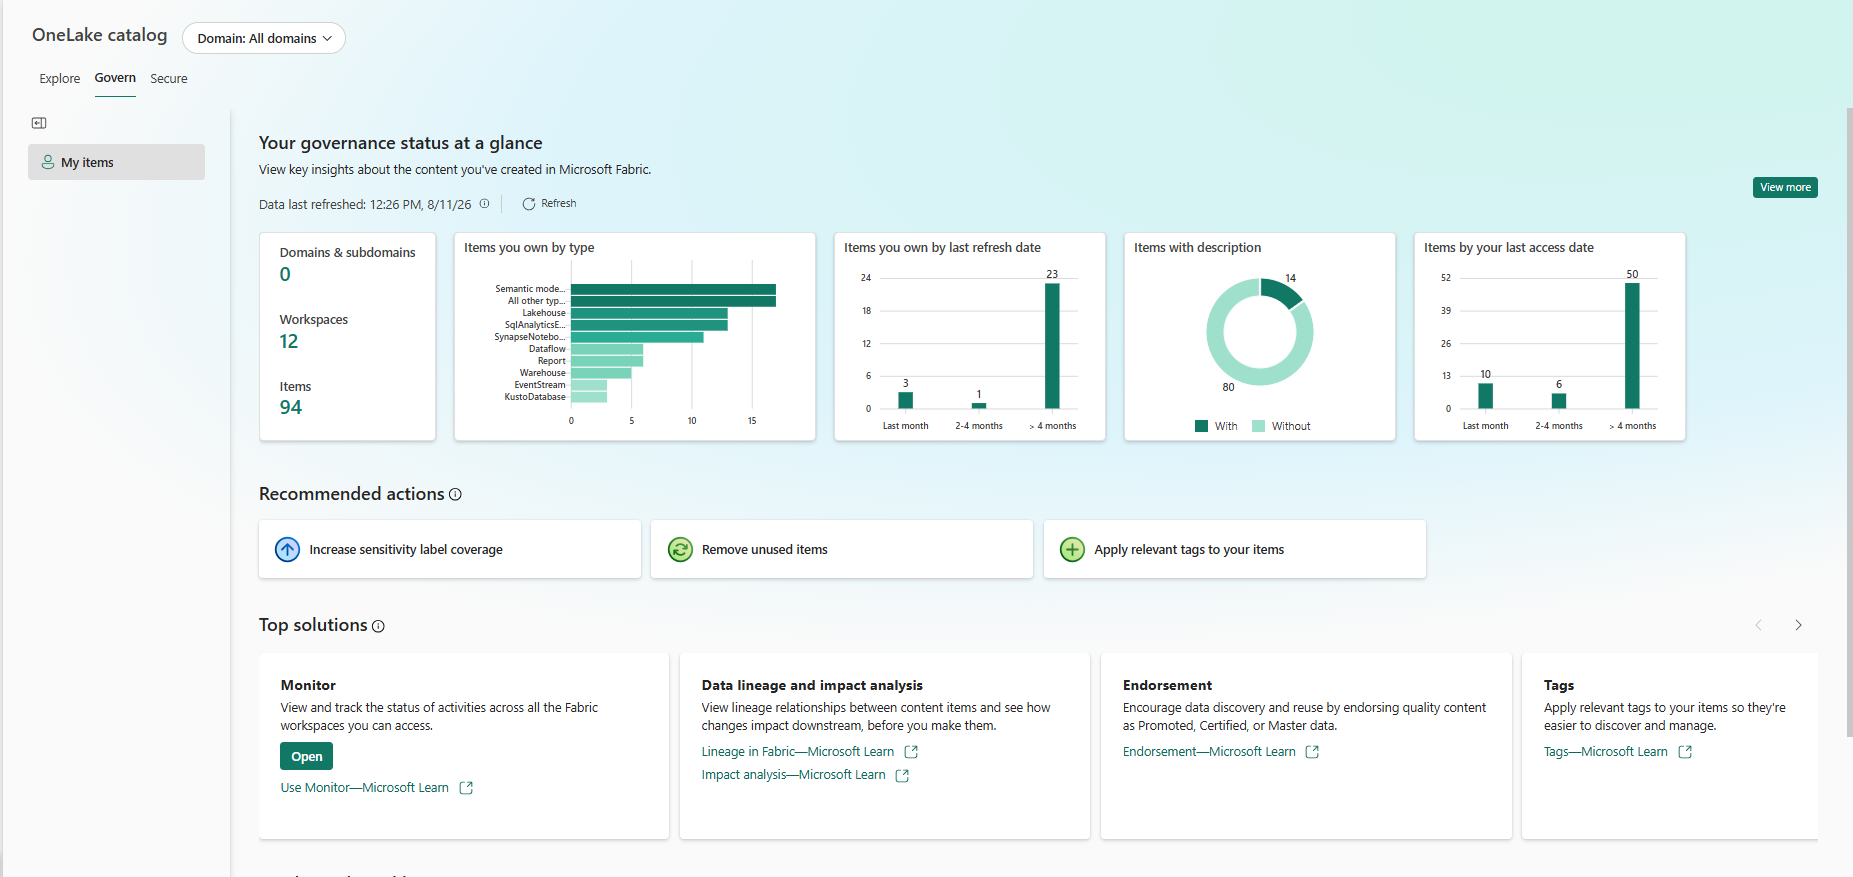Click the Monitor card heading
Image resolution: width=1853 pixels, height=877 pixels.
[x=308, y=685]
